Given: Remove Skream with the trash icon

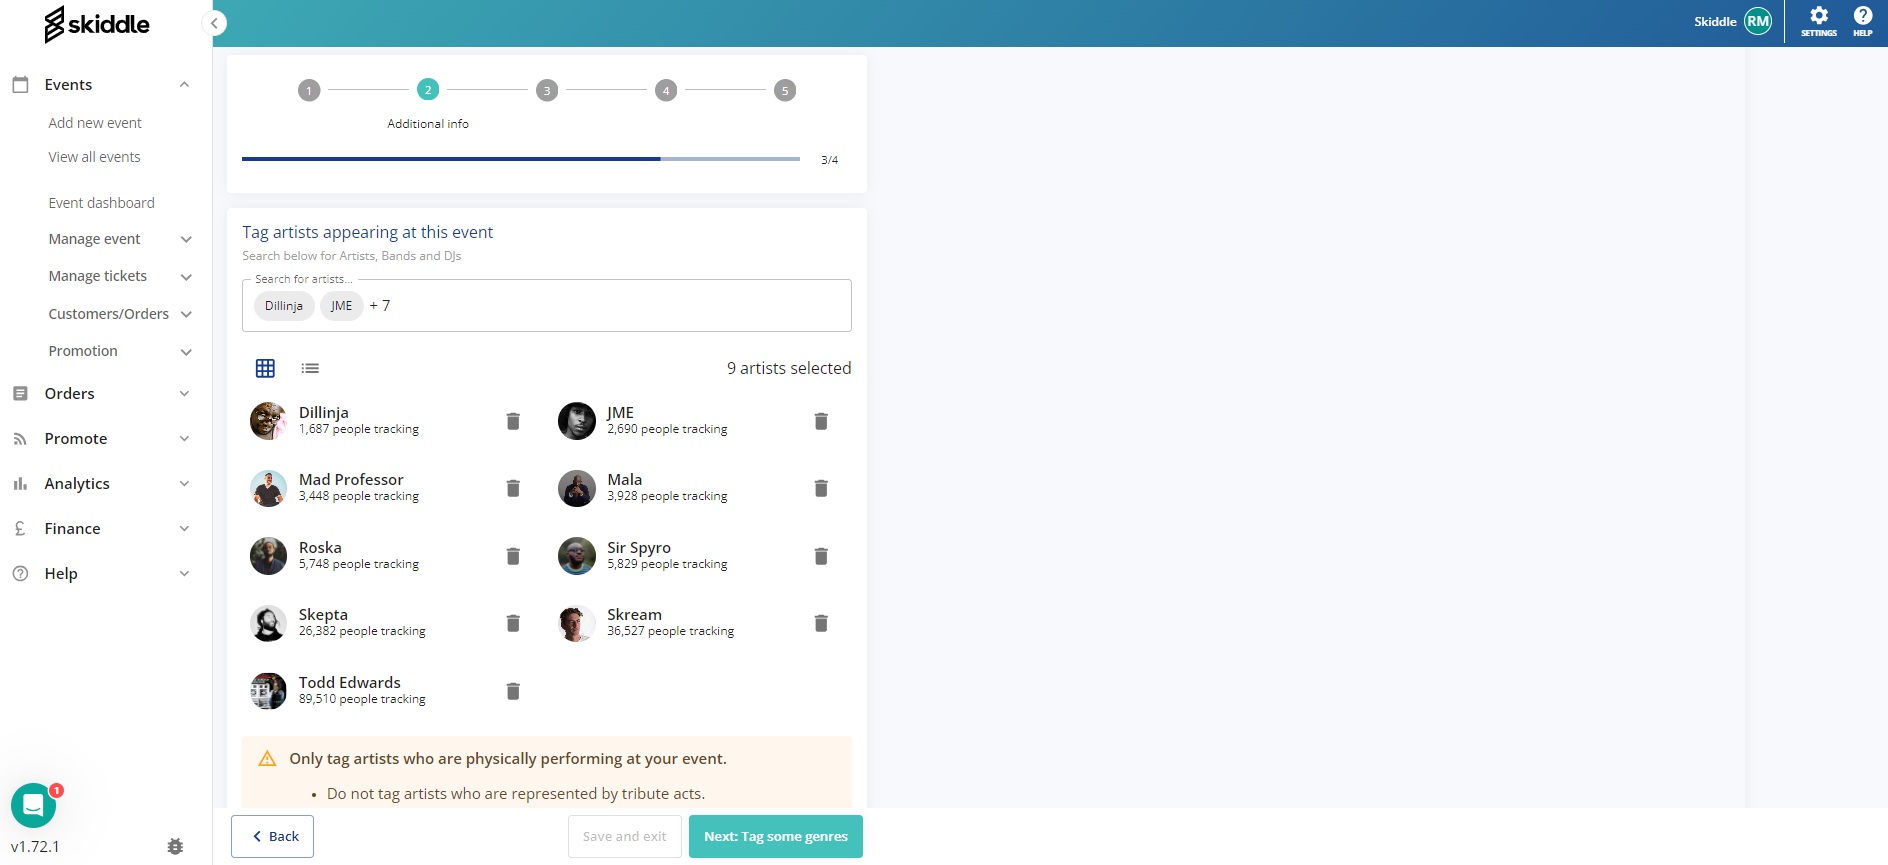Looking at the screenshot, I should pos(821,623).
